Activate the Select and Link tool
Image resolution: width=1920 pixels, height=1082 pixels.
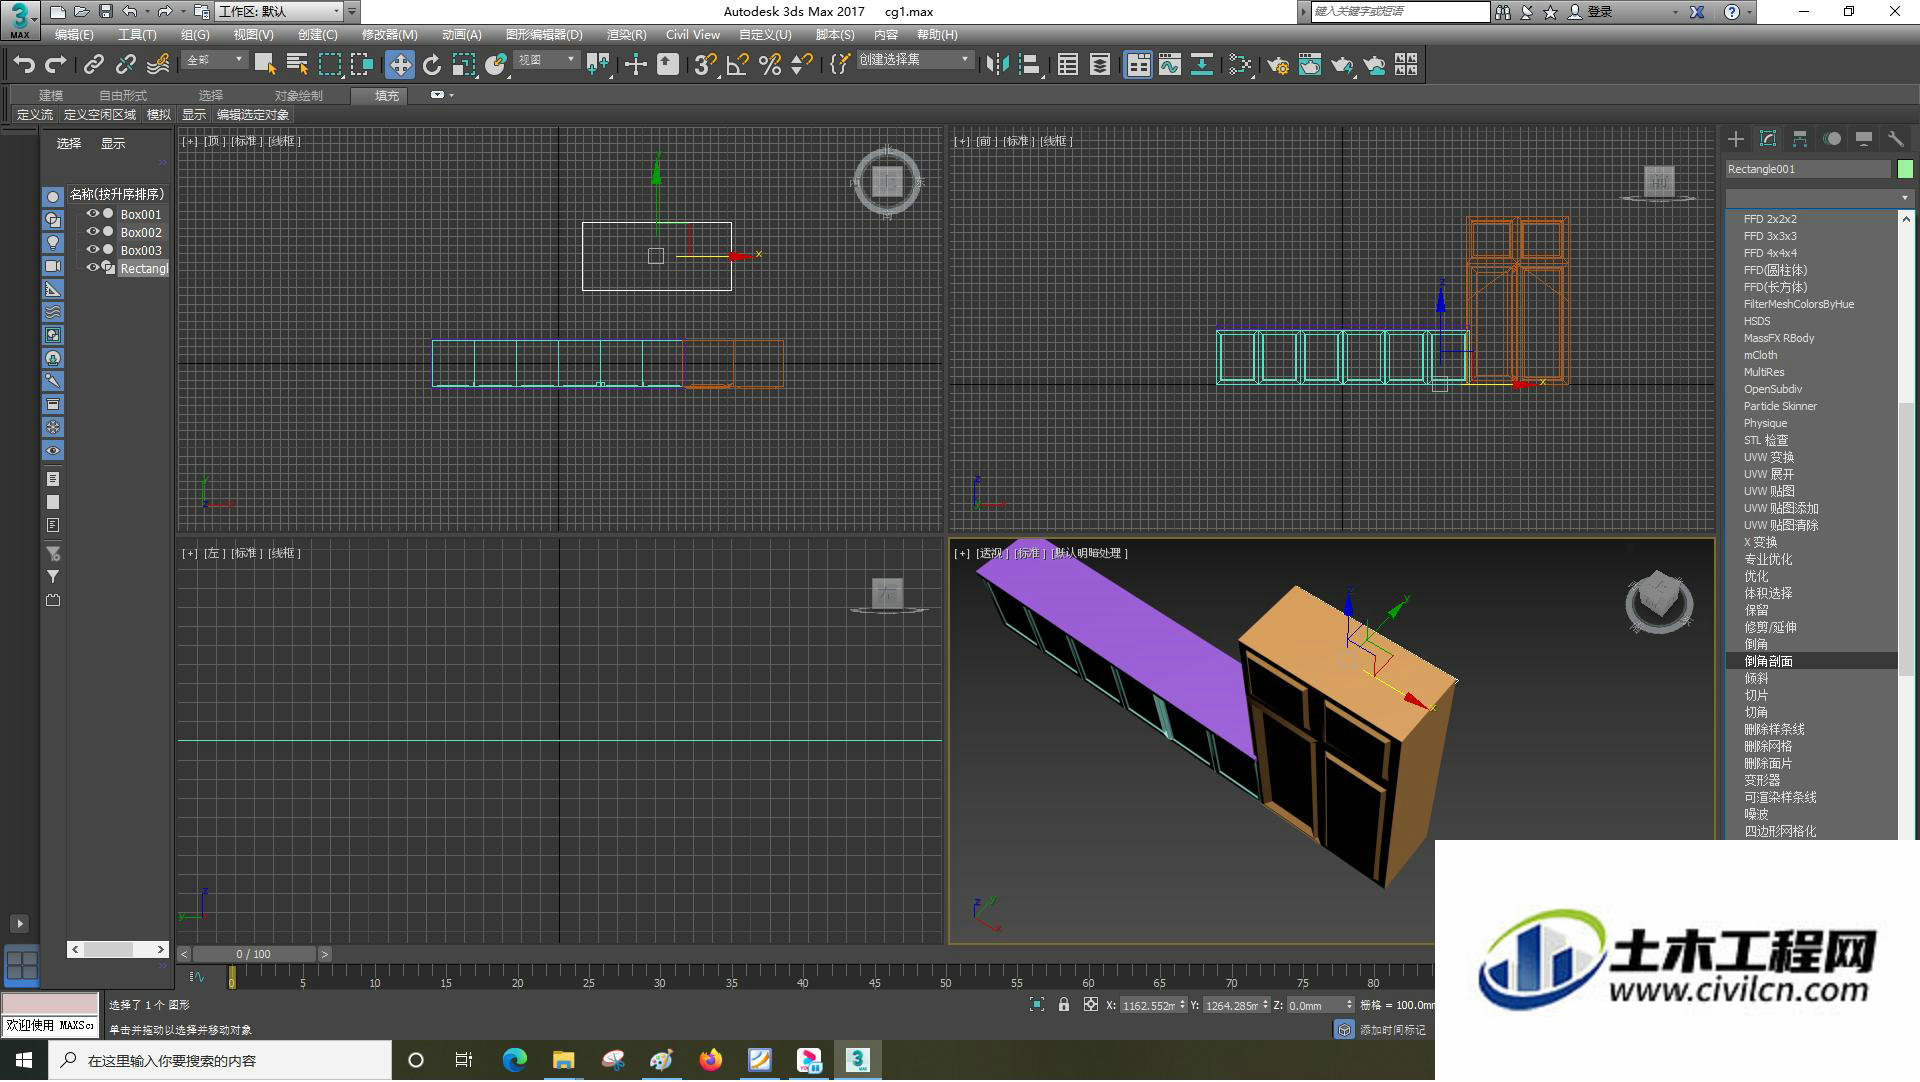(93, 65)
